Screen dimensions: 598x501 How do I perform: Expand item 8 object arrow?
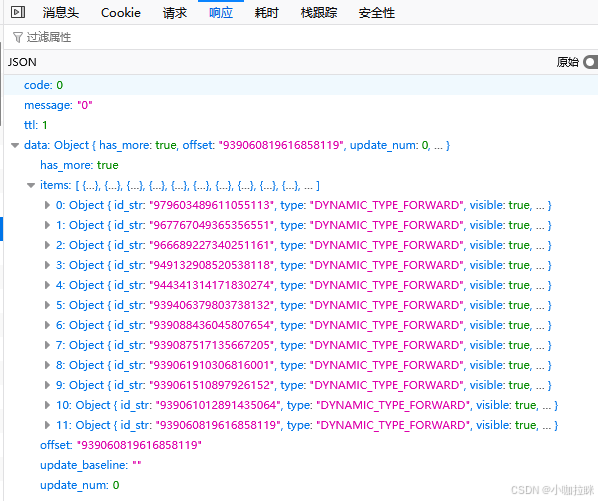[47, 365]
